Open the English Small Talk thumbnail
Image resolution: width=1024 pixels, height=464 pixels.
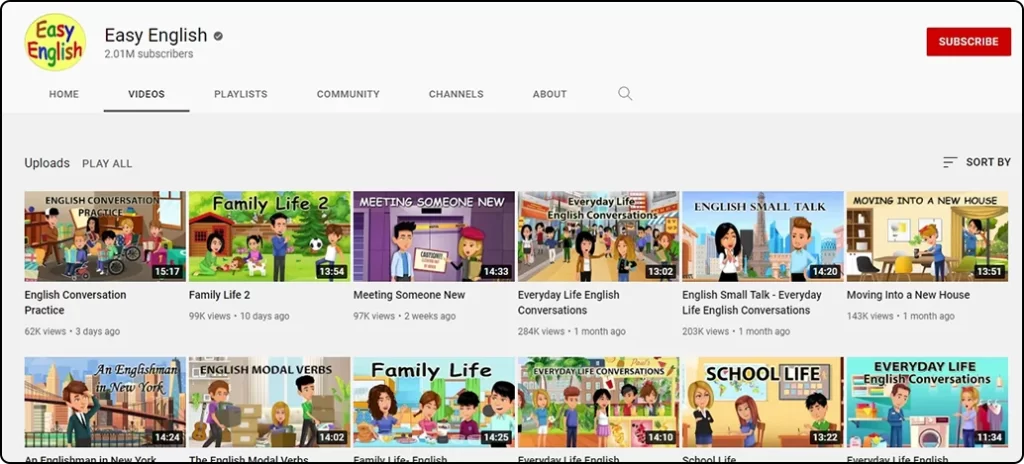pyautogui.click(x=763, y=237)
